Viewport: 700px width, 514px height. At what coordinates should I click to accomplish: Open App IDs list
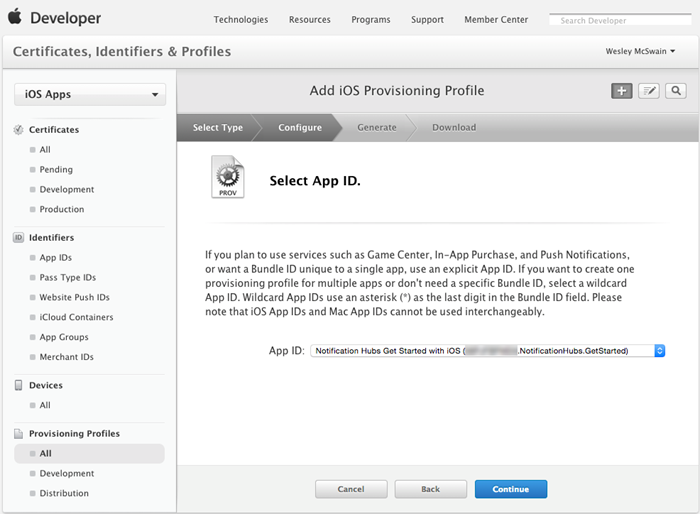56,257
